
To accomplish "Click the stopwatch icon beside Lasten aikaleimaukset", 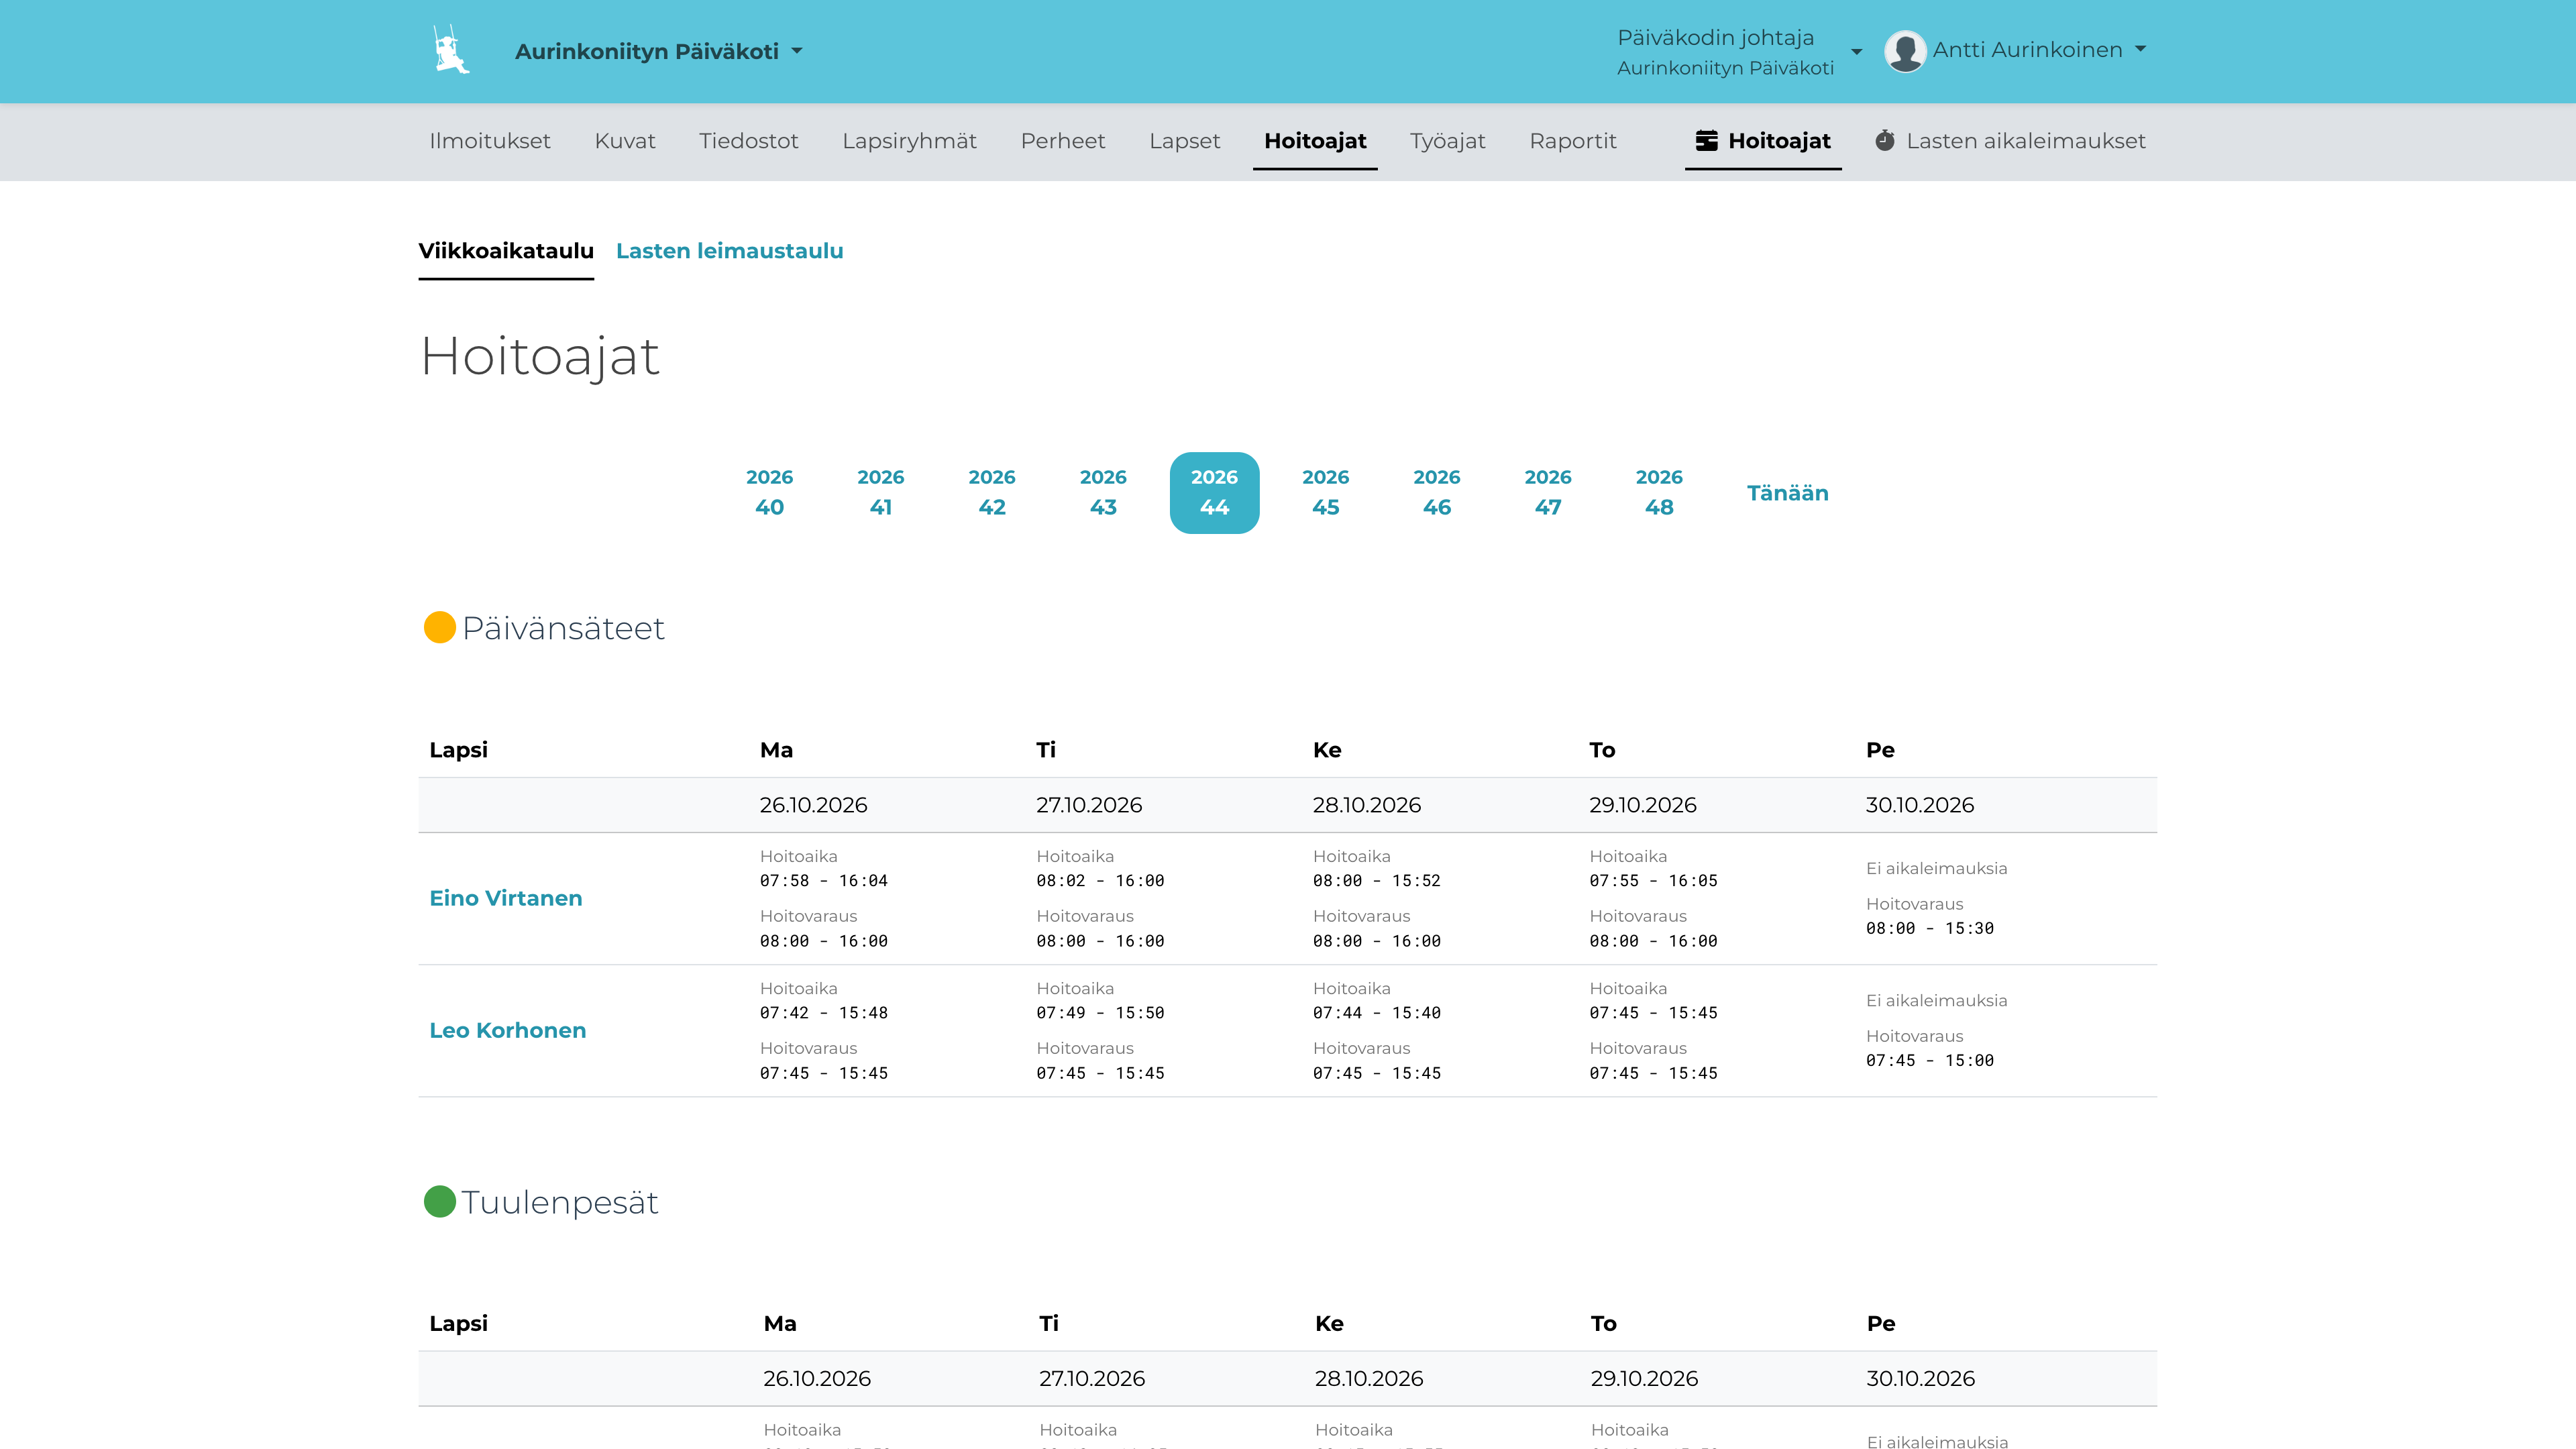I will coord(1885,141).
